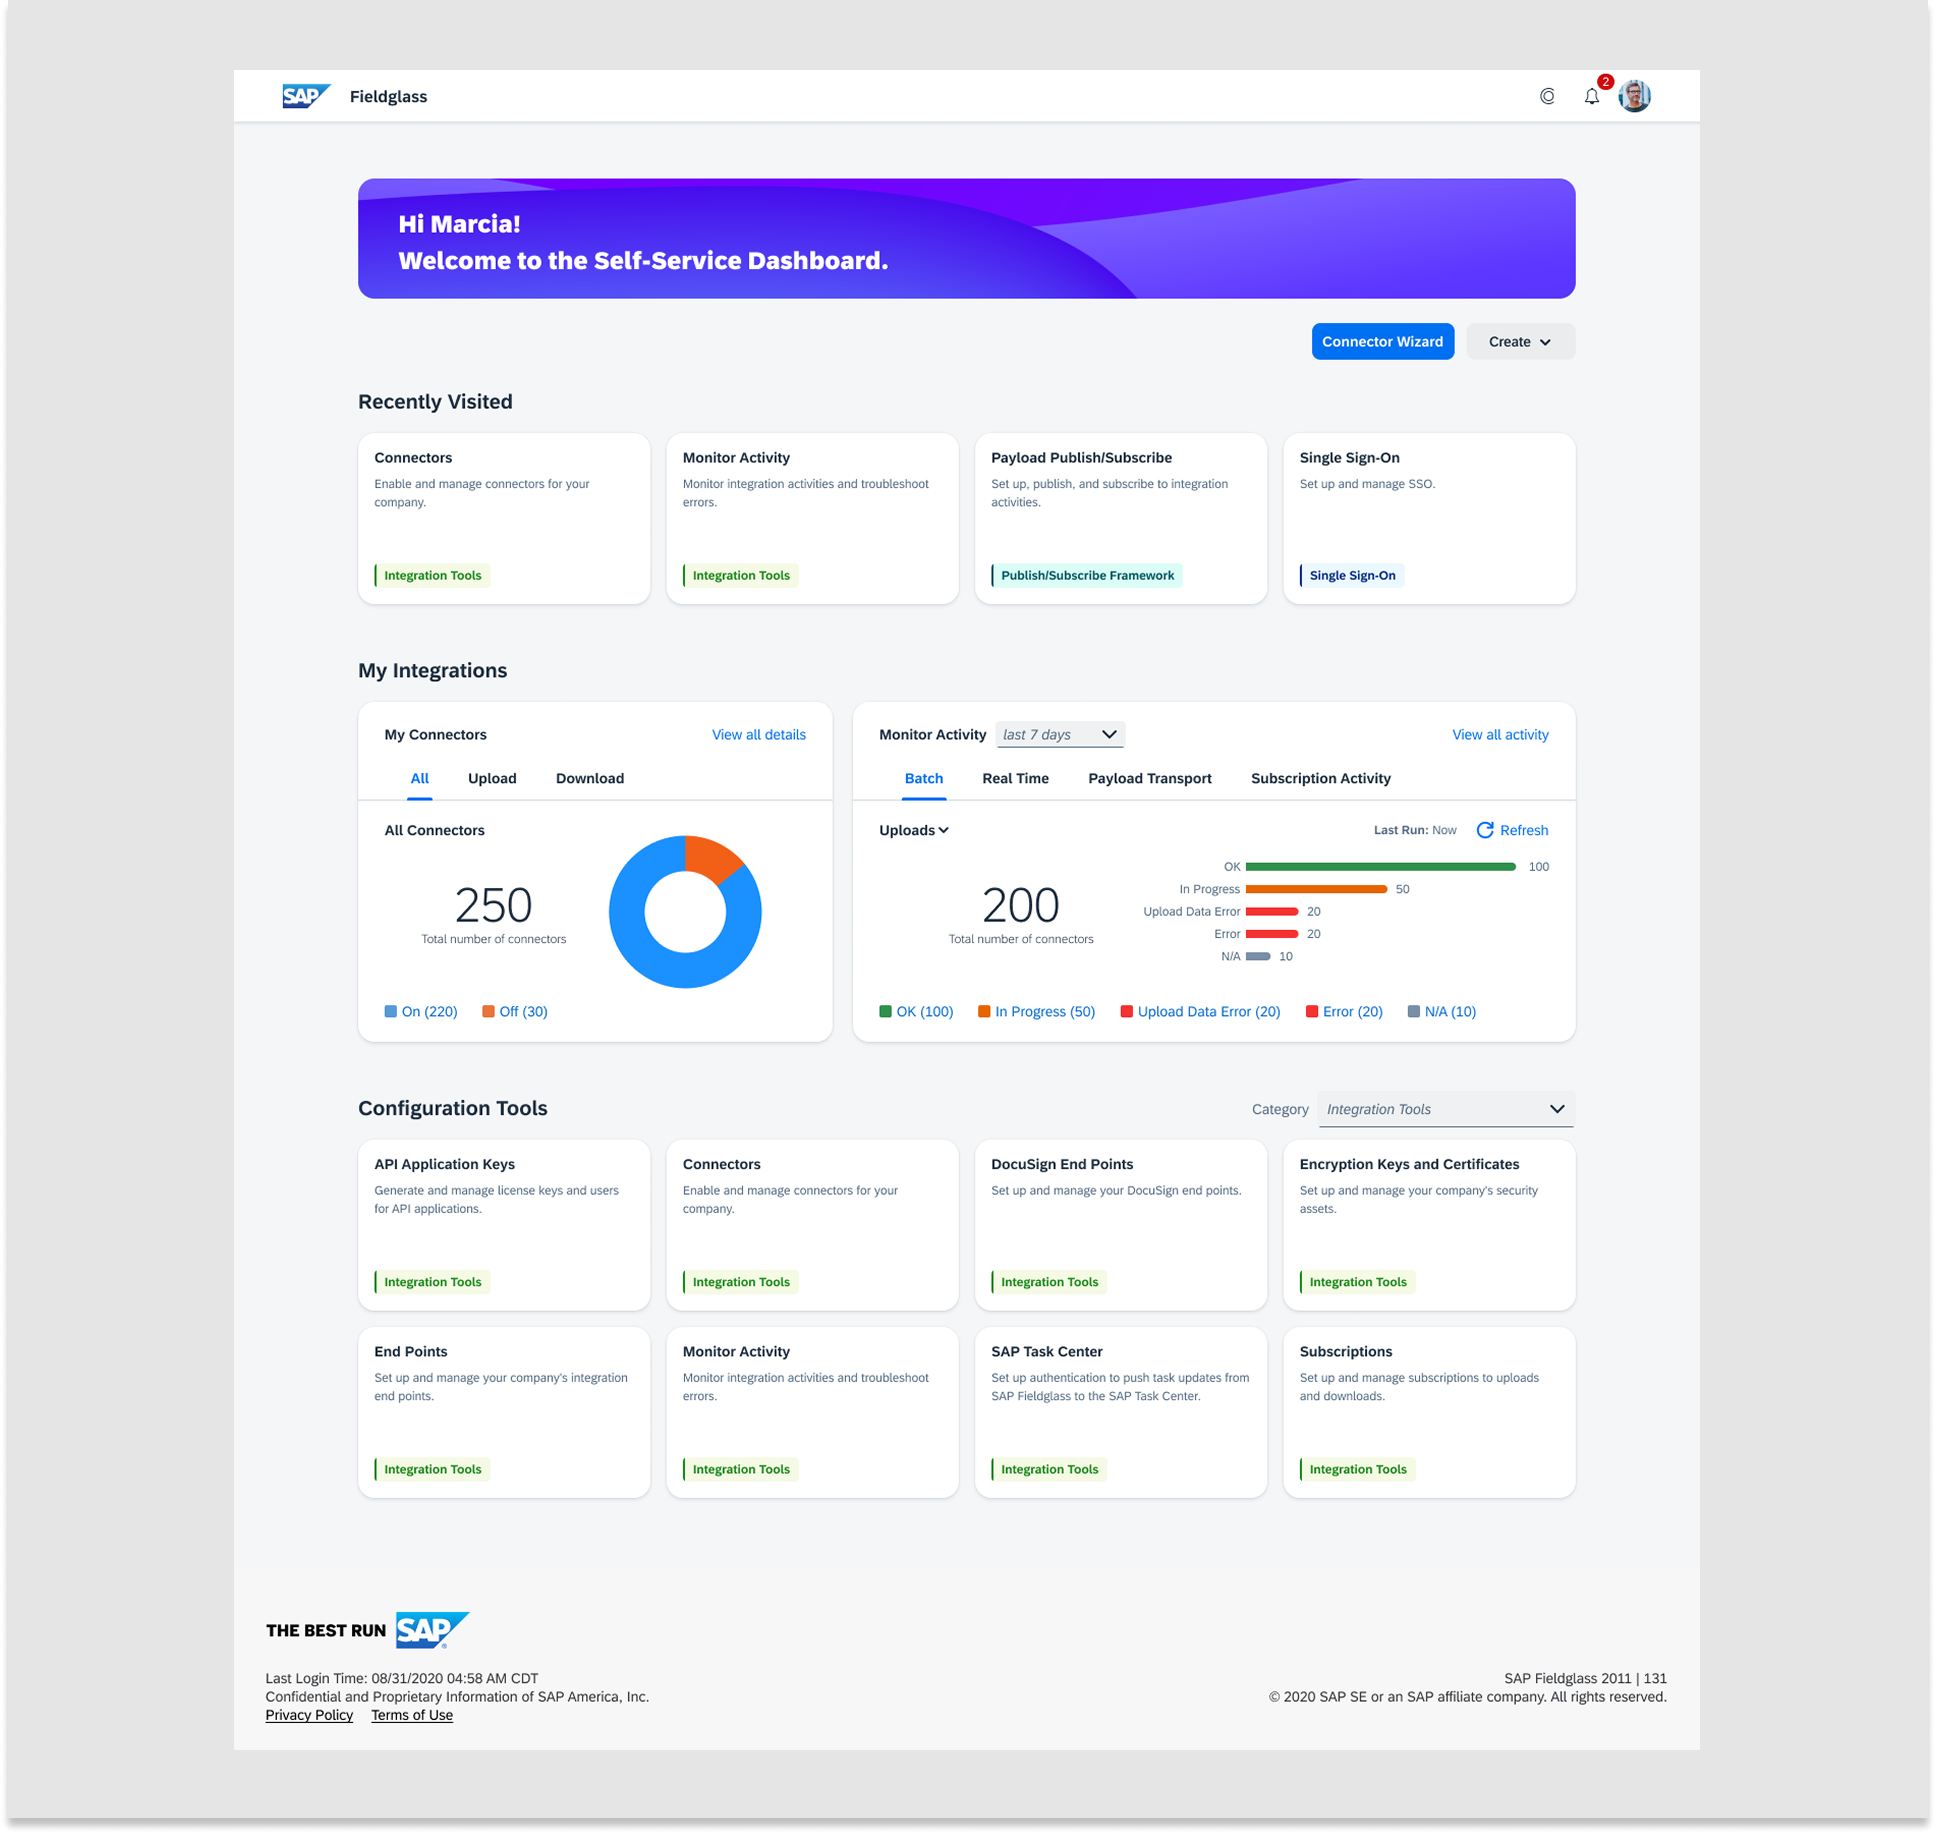Toggle the OK (100) legend item
This screenshot has width=1936, height=1834.
click(916, 1012)
